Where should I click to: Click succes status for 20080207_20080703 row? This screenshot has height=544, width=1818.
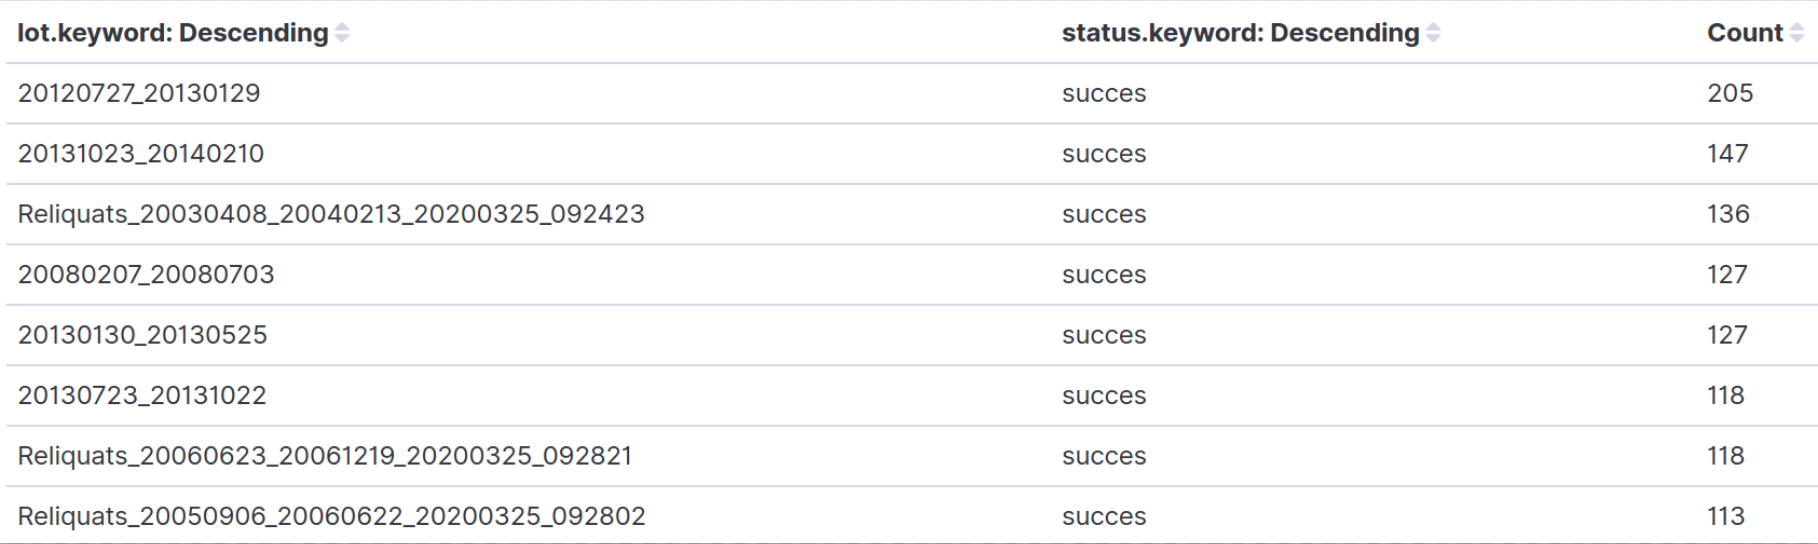point(1104,276)
